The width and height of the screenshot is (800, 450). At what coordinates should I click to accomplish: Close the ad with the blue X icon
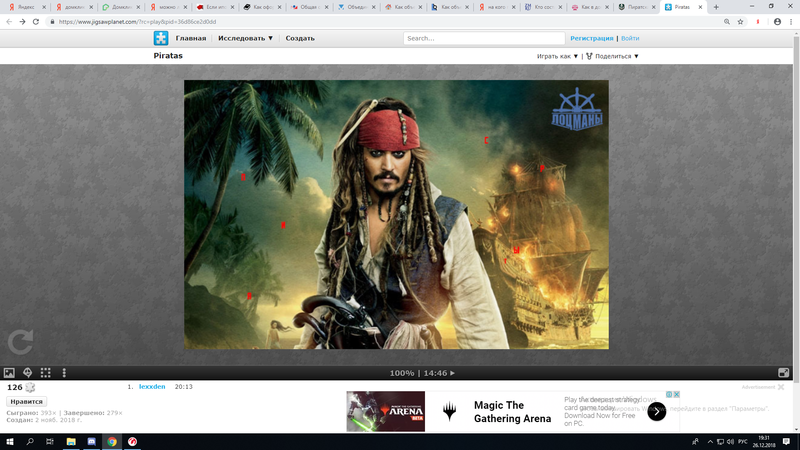pos(677,394)
